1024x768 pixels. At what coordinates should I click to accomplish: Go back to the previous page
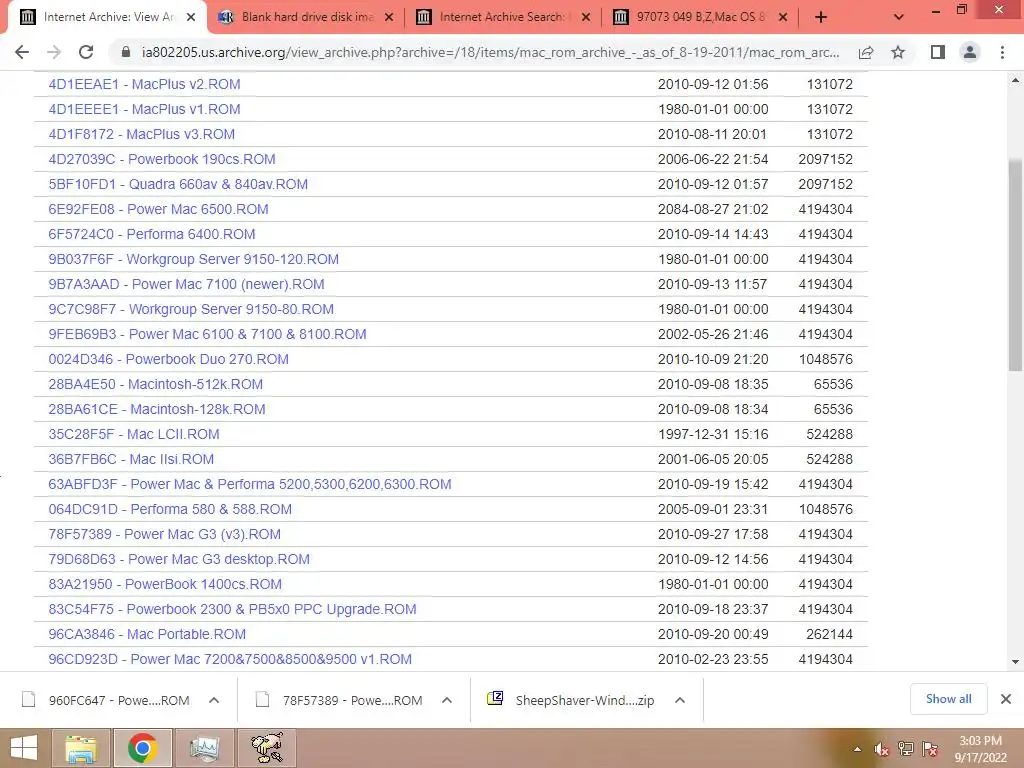tap(22, 52)
